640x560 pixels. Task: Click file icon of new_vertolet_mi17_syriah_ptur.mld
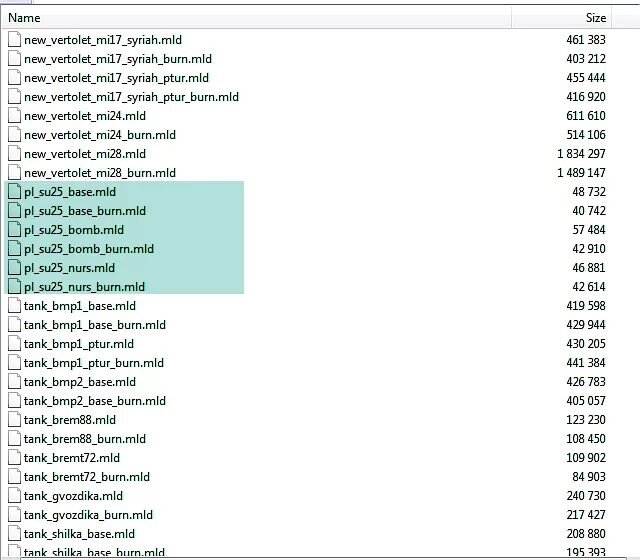point(14,78)
